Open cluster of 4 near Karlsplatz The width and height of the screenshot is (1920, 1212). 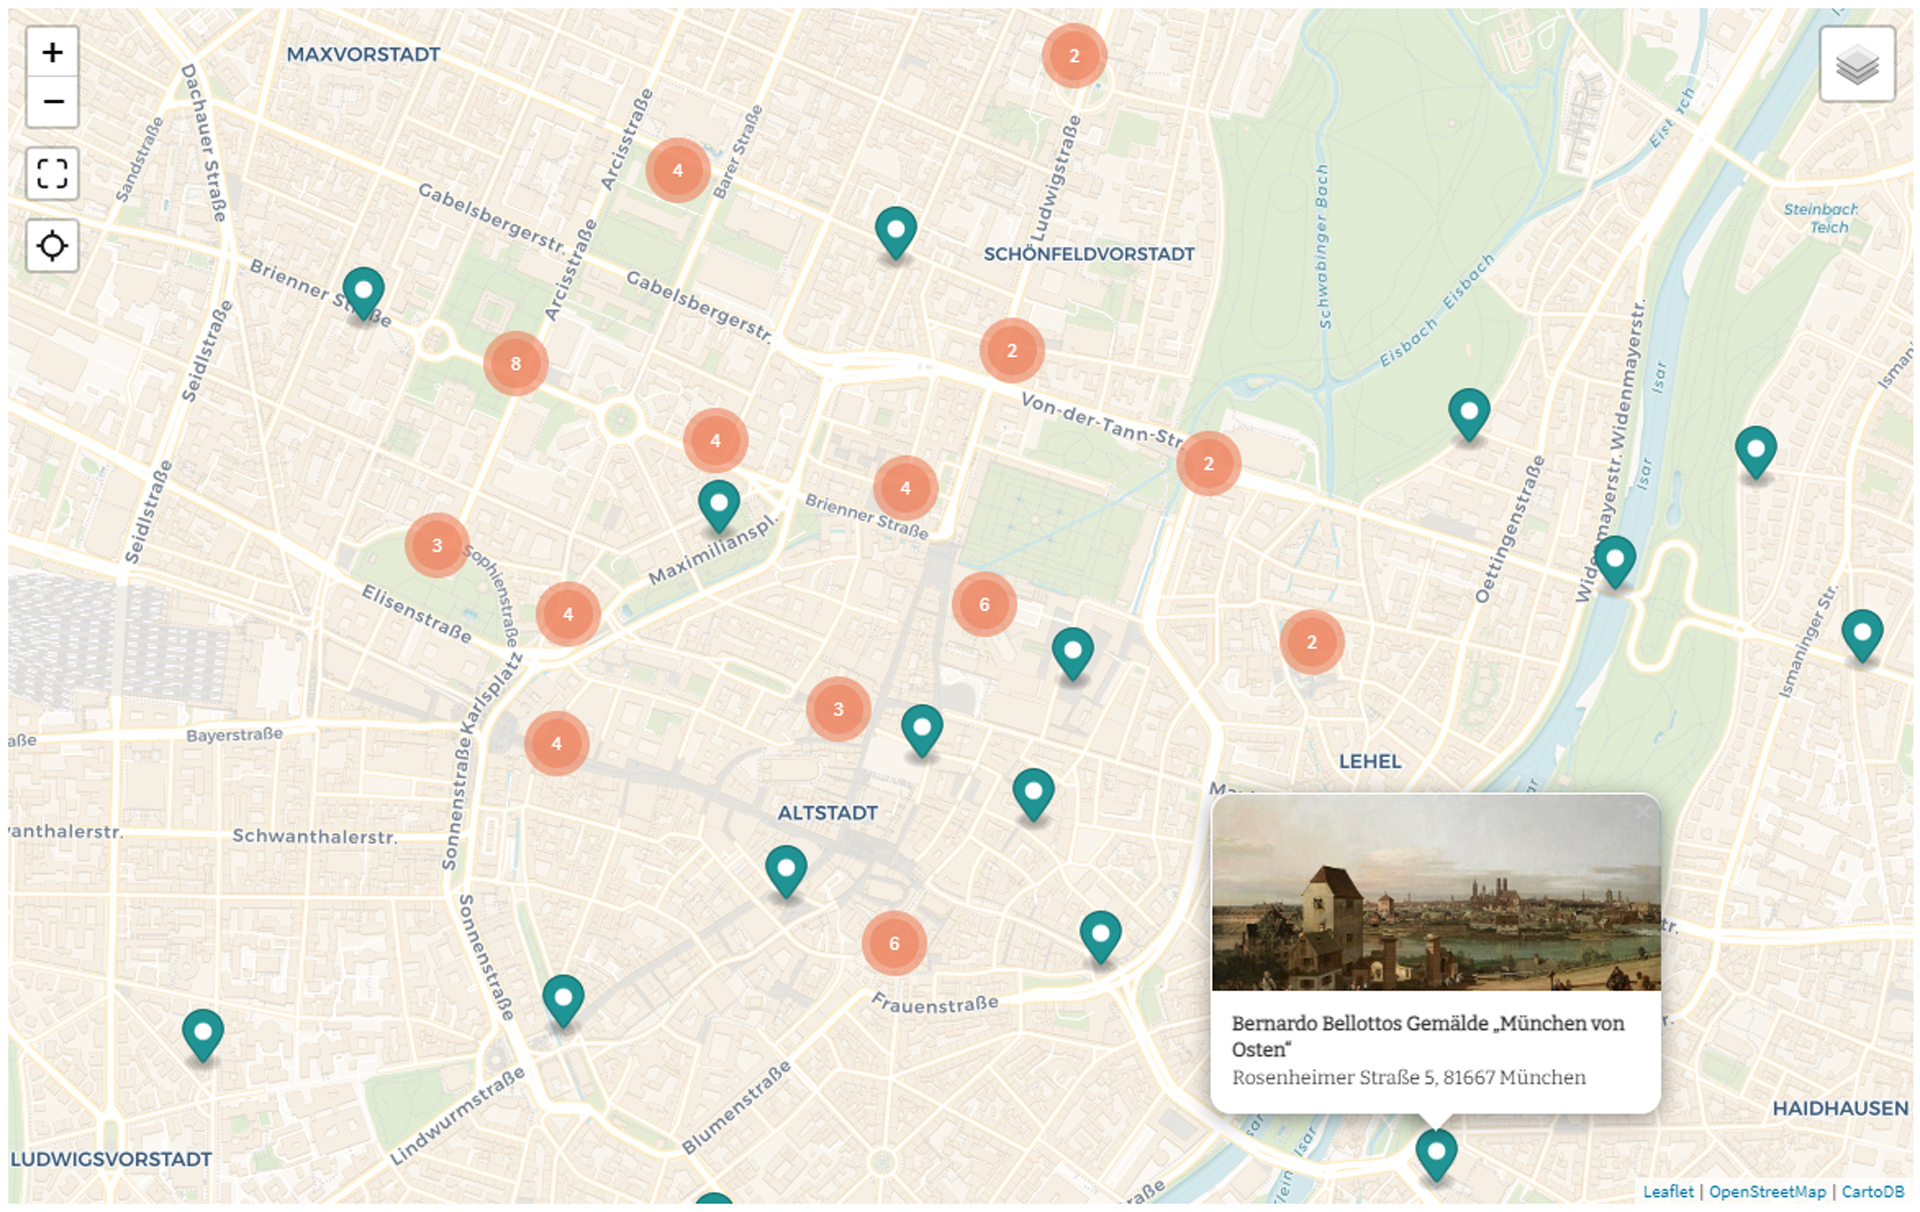(x=557, y=744)
